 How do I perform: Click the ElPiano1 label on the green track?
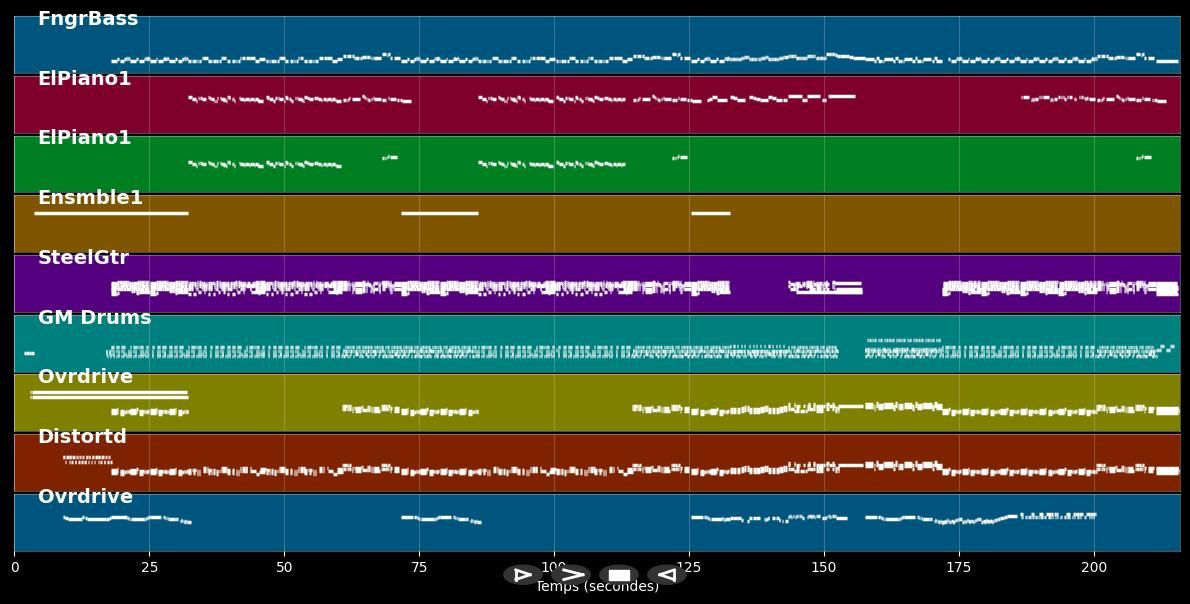tap(84, 138)
